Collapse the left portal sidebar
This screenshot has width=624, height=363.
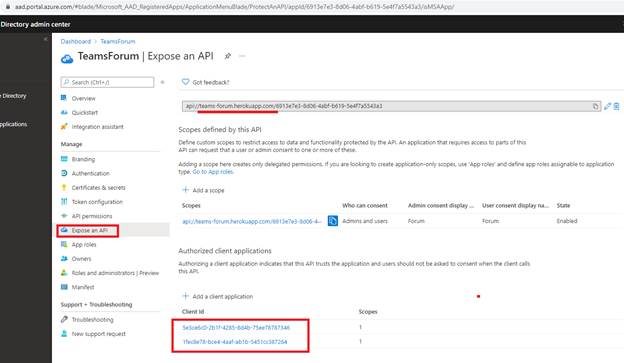45,39
